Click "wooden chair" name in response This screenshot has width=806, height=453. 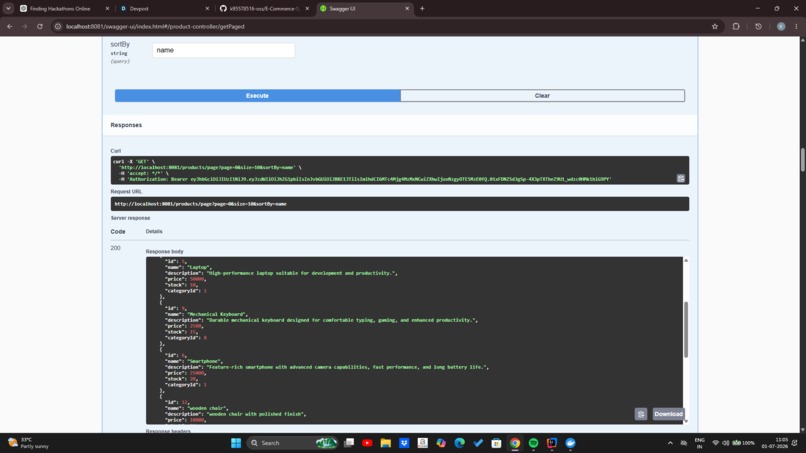(208, 408)
